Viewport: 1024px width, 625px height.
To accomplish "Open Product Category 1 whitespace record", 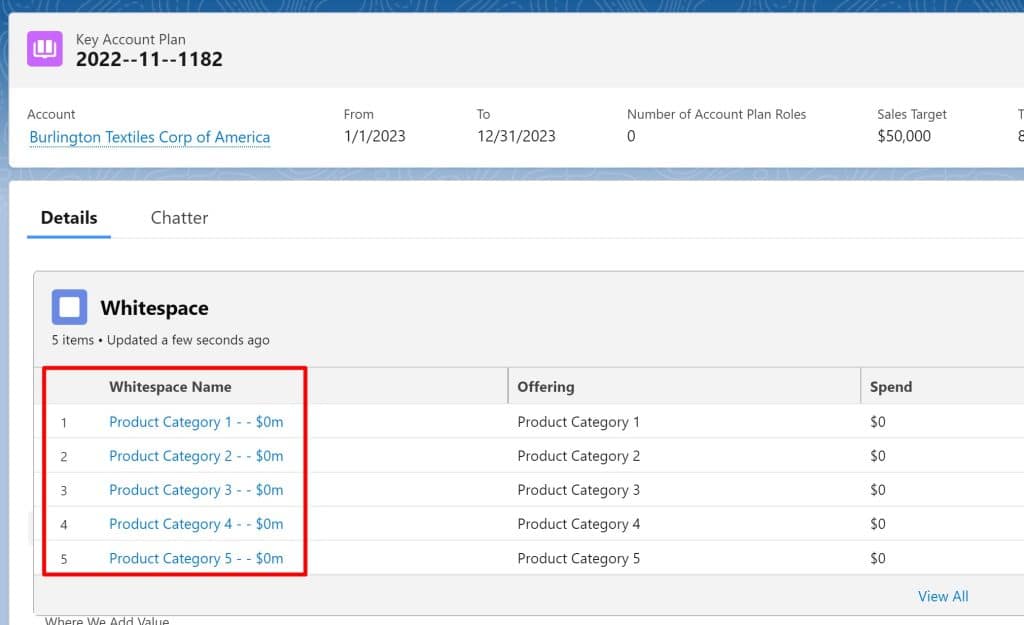I will click(x=196, y=422).
